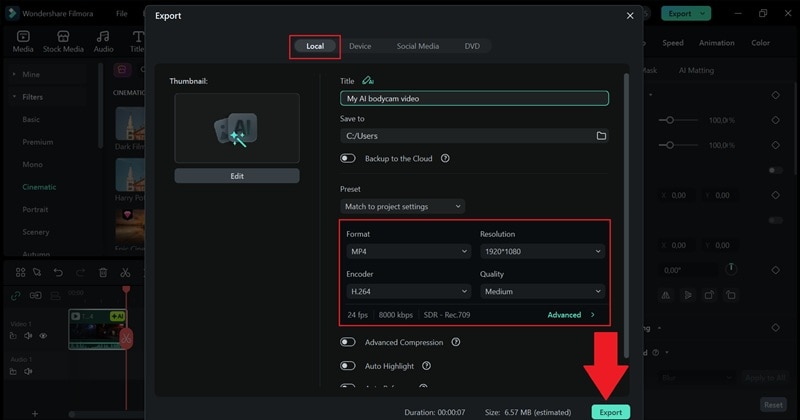Click the undo icon in timeline toolbar
The width and height of the screenshot is (800, 420).
click(x=58, y=273)
